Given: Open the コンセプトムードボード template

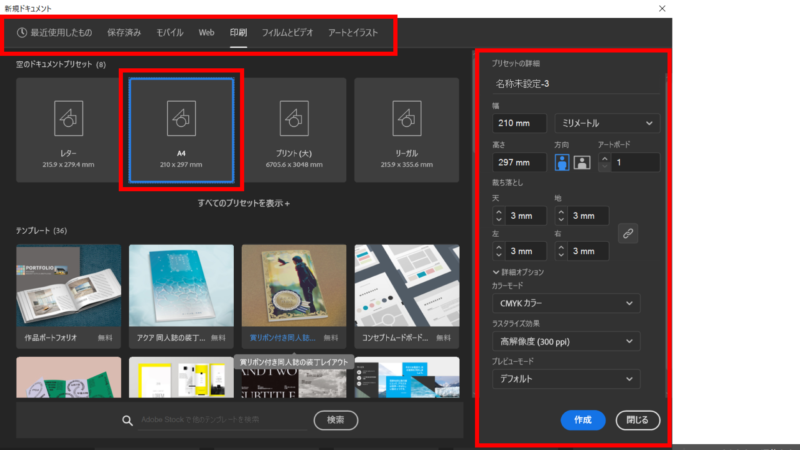Looking at the screenshot, I should click(x=407, y=296).
